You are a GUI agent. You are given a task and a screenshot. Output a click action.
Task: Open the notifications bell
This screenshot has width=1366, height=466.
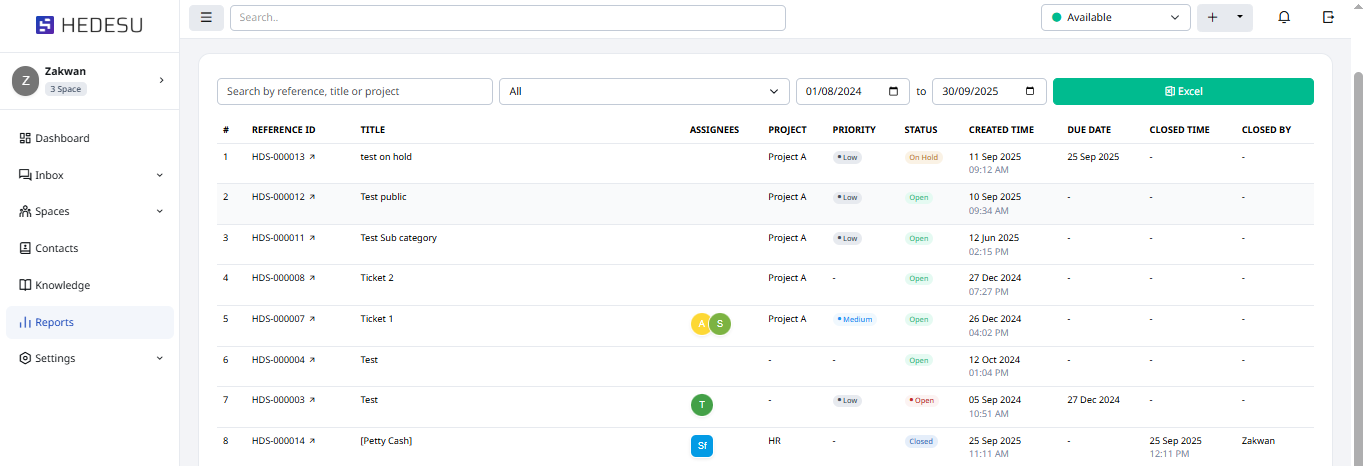pyautogui.click(x=1284, y=18)
